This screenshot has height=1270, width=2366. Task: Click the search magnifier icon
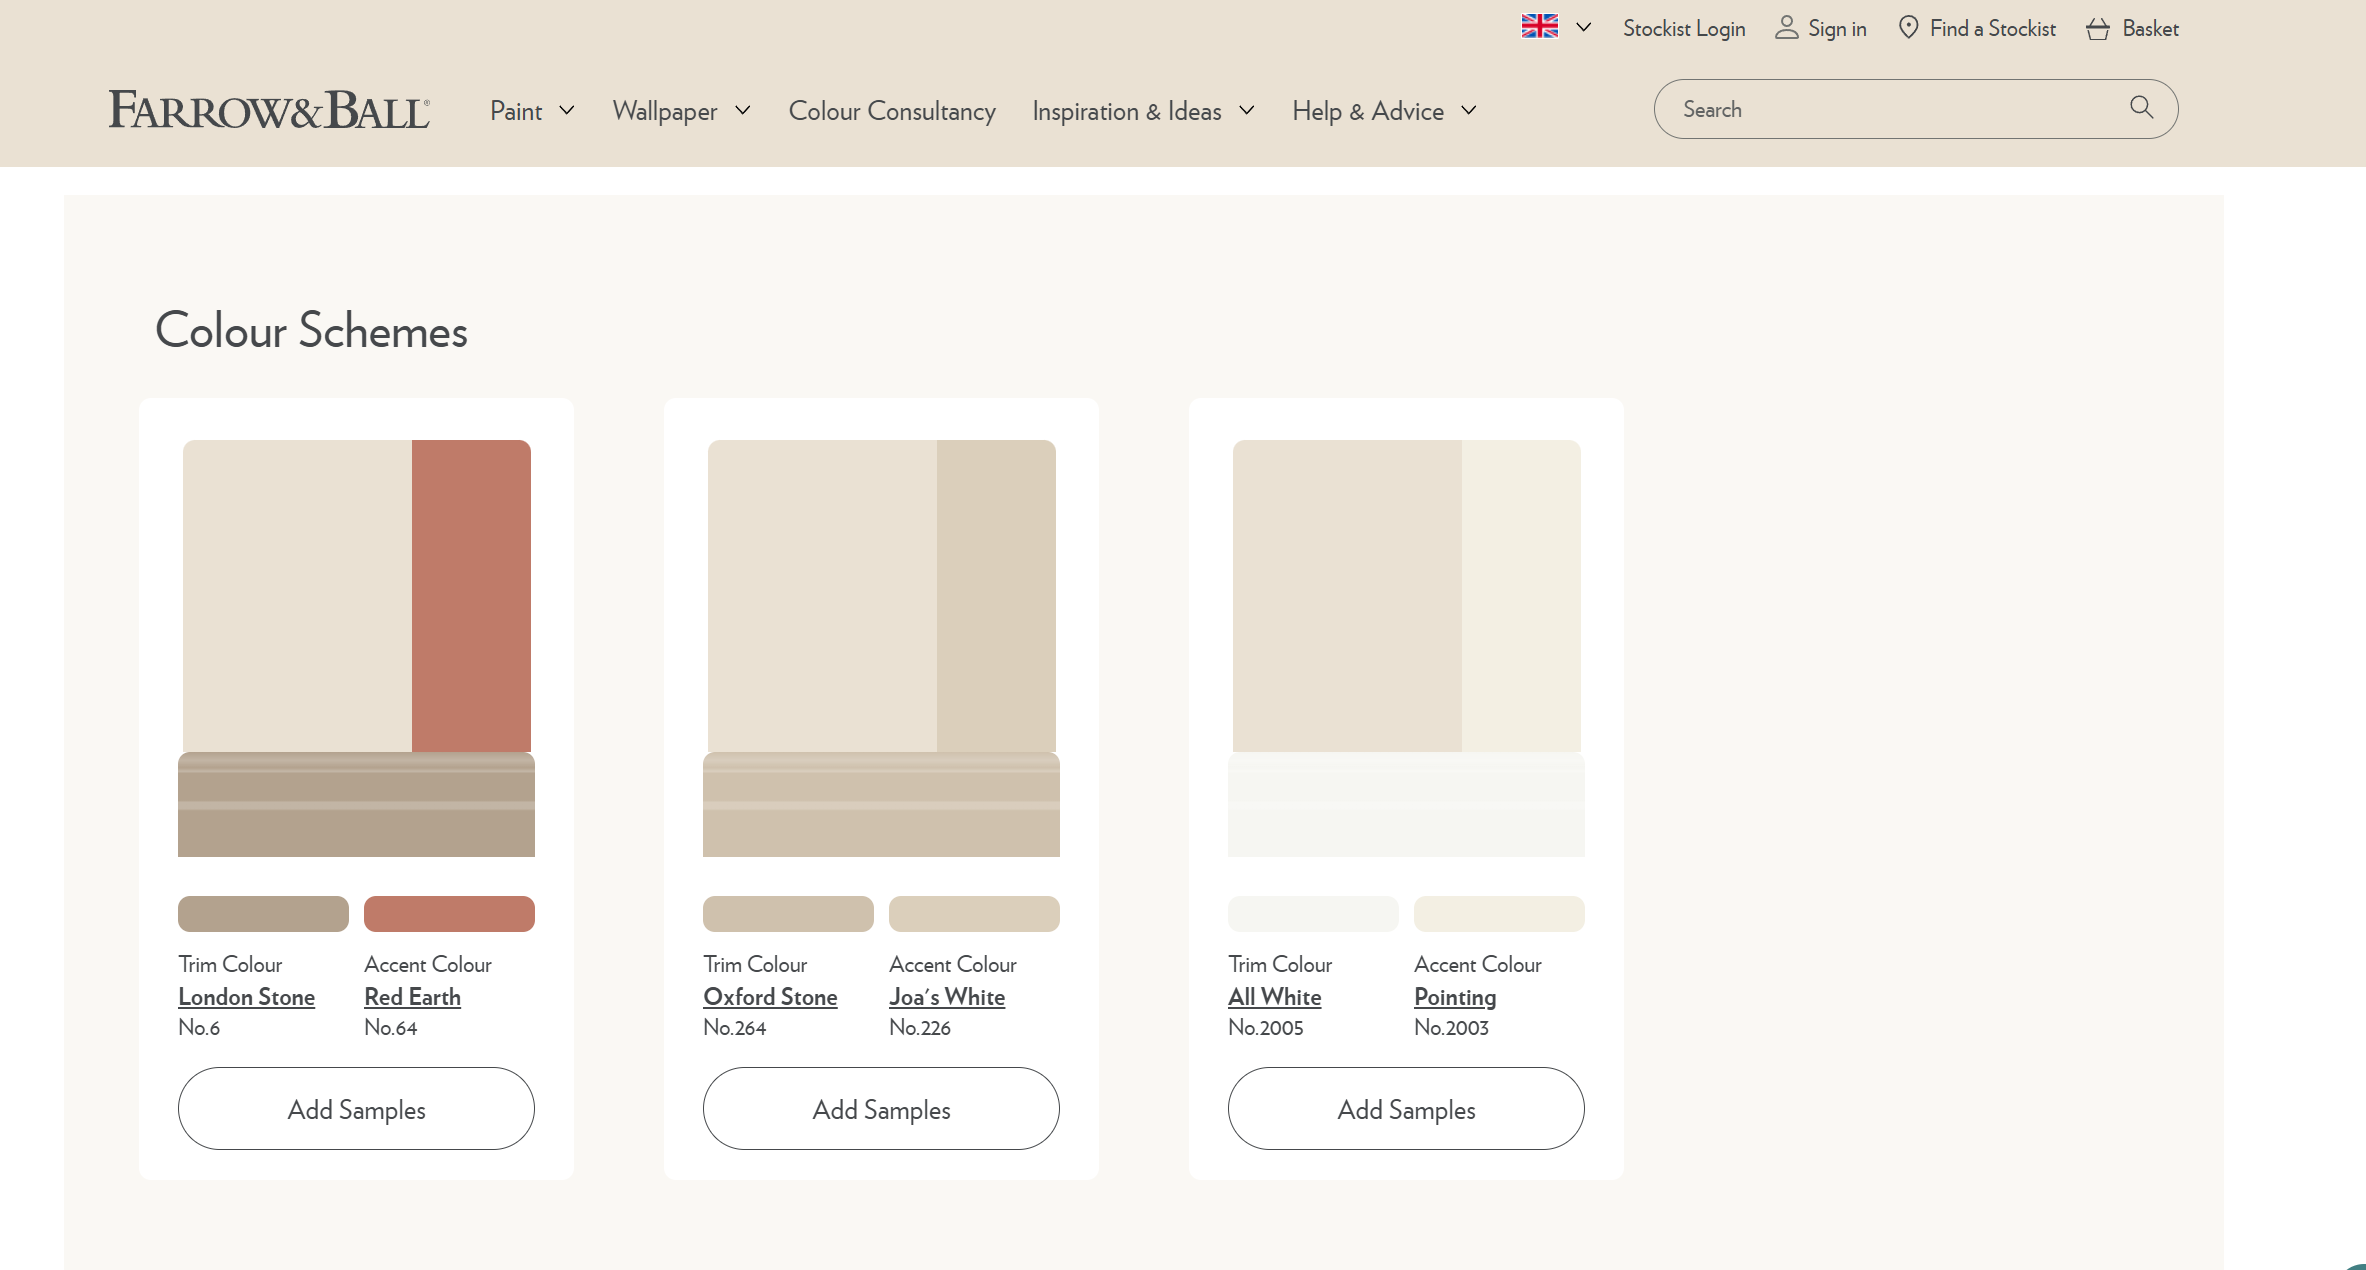point(2141,108)
